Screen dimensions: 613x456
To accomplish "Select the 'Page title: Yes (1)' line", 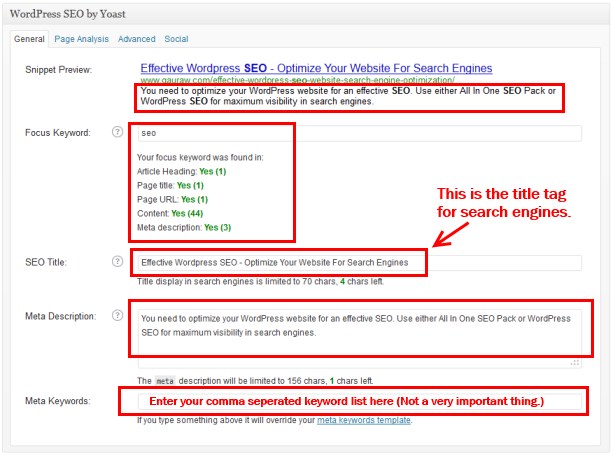I will point(170,185).
